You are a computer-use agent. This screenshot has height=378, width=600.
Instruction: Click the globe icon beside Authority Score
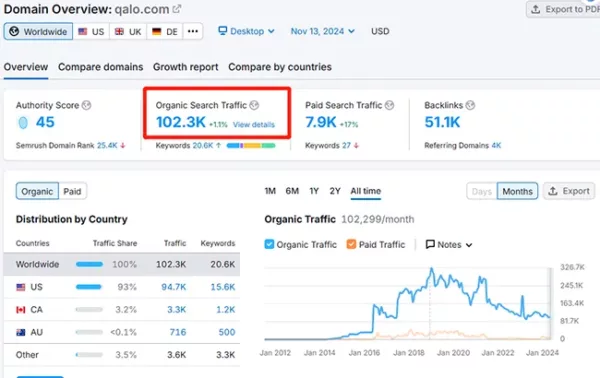pyautogui.click(x=86, y=105)
